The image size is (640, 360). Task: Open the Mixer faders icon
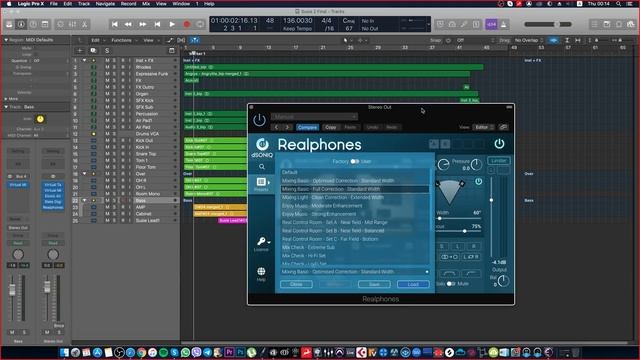72,24
